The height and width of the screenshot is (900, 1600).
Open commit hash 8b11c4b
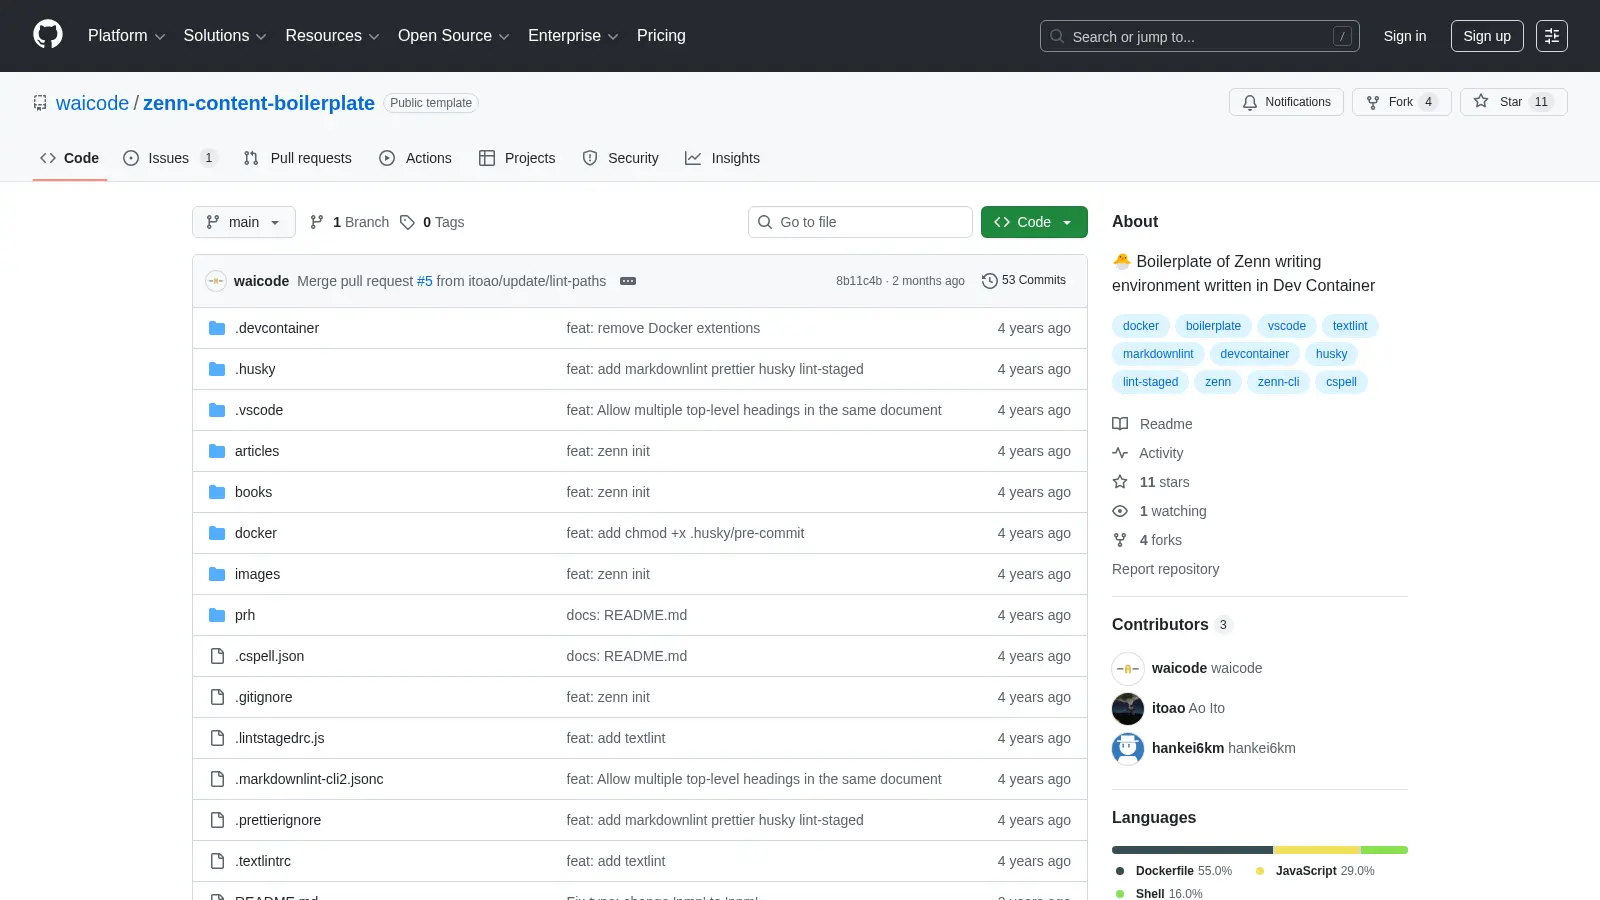coord(859,281)
